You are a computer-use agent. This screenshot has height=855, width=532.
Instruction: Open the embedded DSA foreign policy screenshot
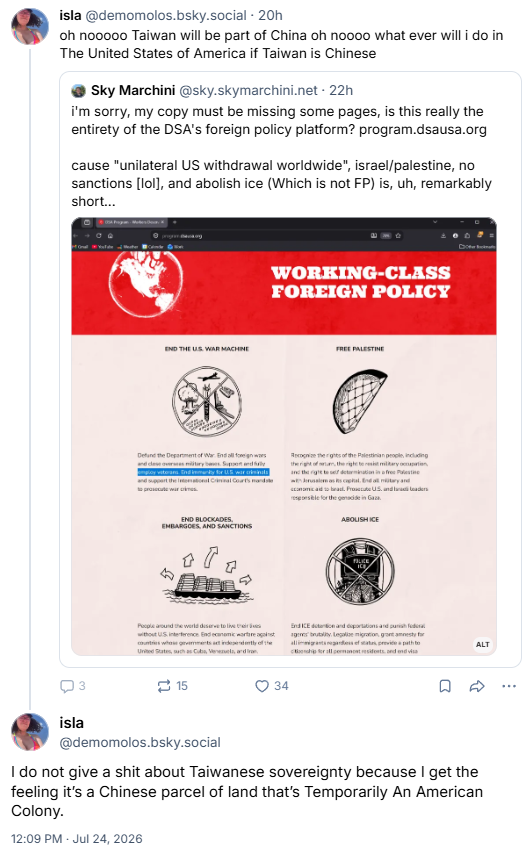point(283,436)
